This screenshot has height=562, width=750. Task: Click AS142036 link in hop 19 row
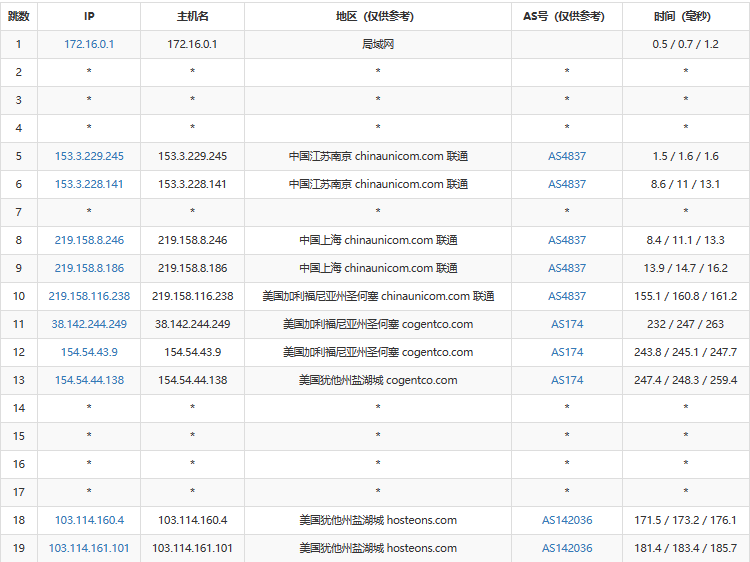[x=567, y=548]
